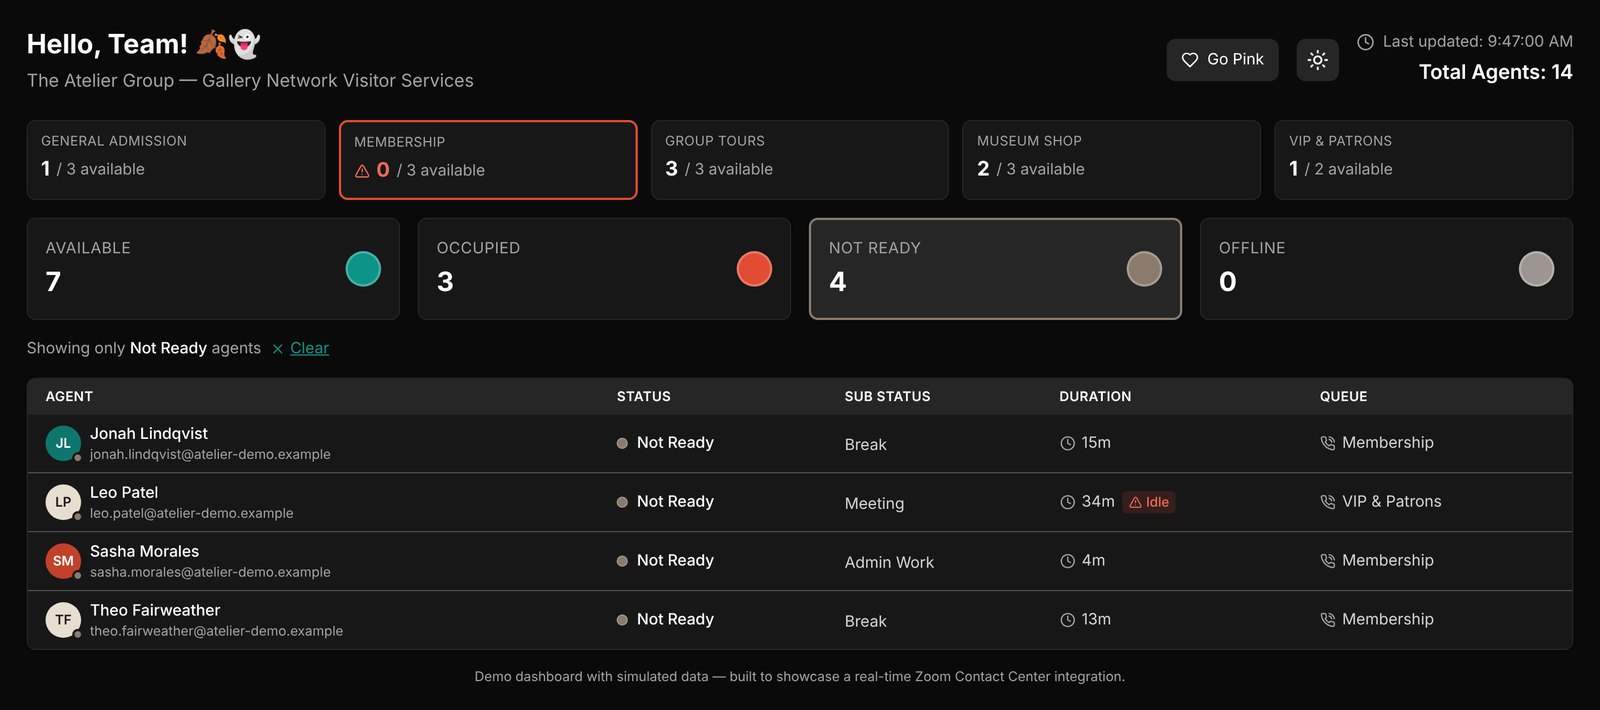Click the clock icon beside Last updated

pyautogui.click(x=1365, y=42)
